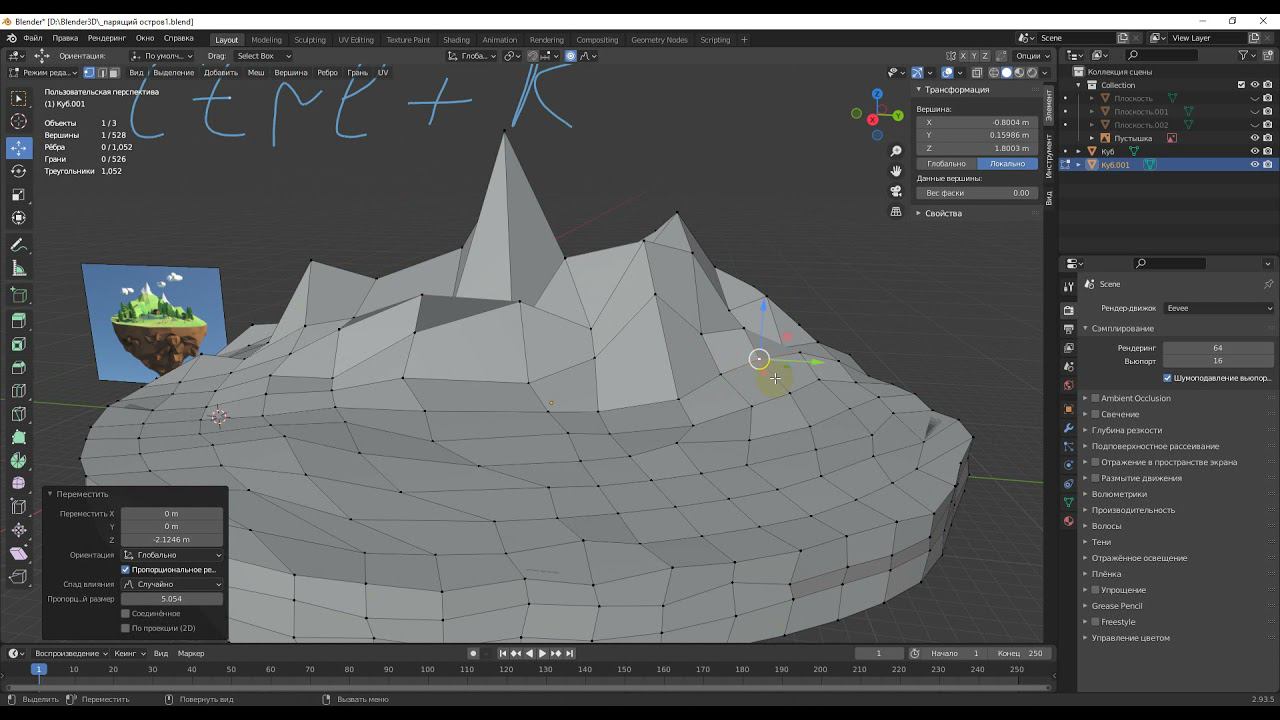The height and width of the screenshot is (720, 1280).
Task: Open the Рендер-движок Eevee dropdown
Action: point(1219,308)
